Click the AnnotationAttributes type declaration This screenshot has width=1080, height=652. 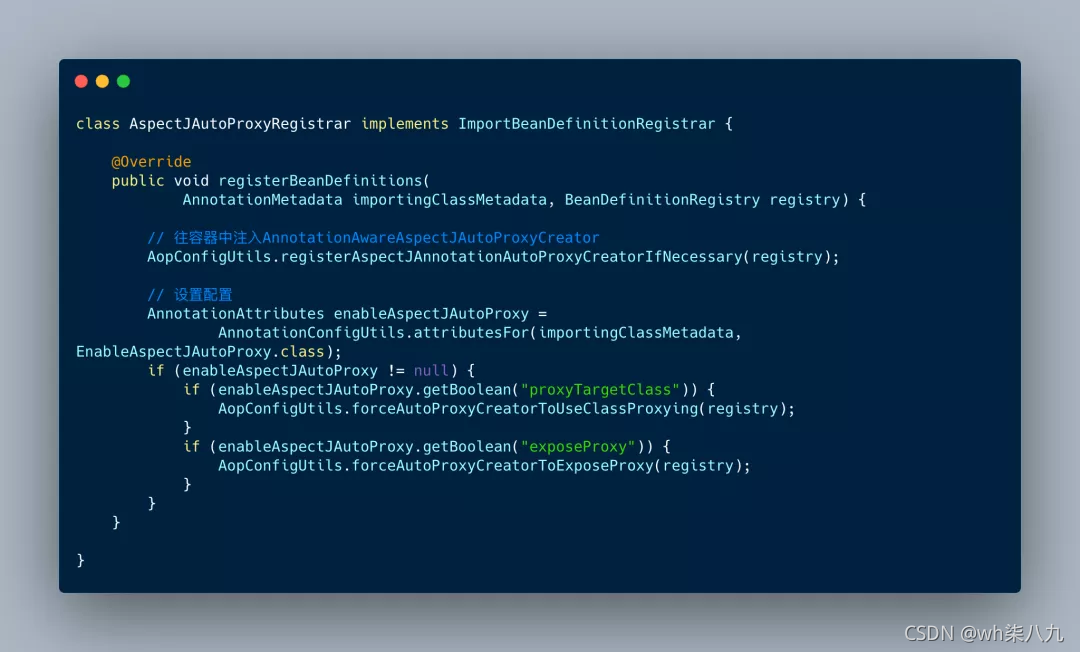pyautogui.click(x=236, y=314)
